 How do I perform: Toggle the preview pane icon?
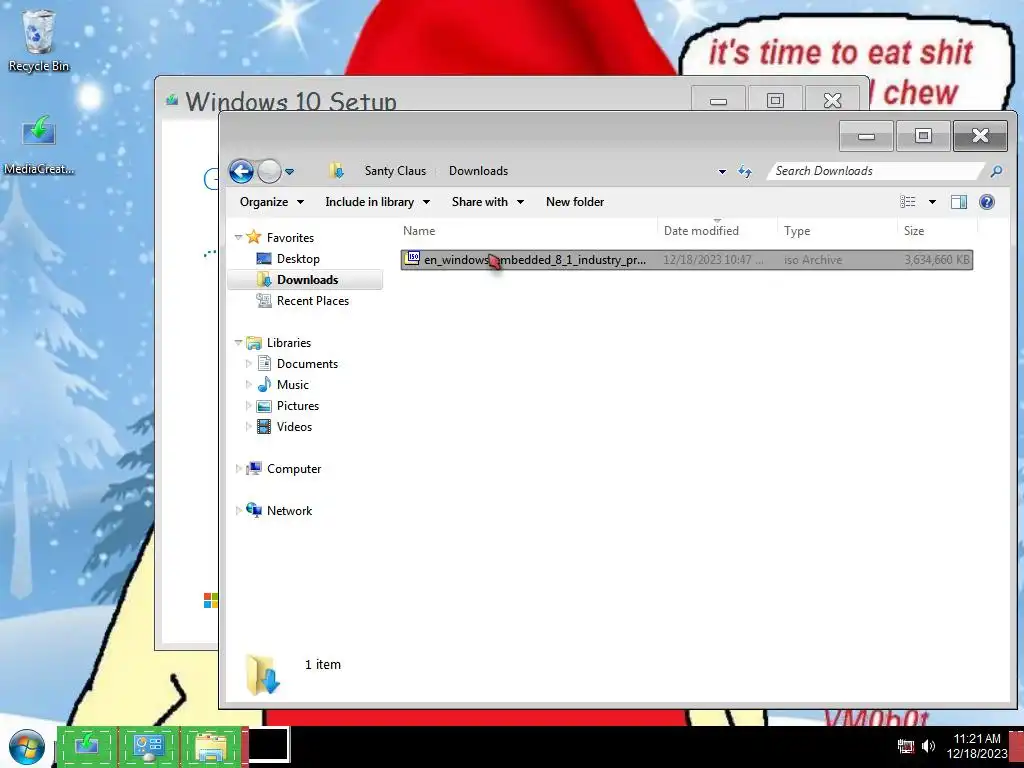(x=959, y=202)
